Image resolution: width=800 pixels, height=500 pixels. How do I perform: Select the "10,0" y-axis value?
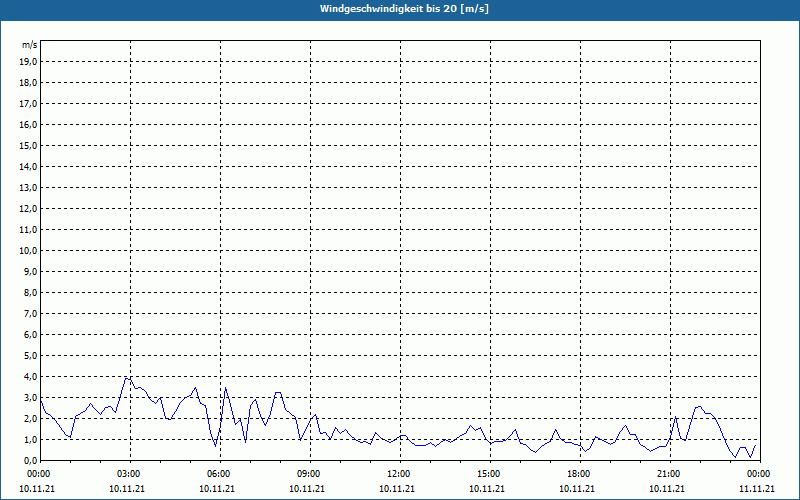29,251
